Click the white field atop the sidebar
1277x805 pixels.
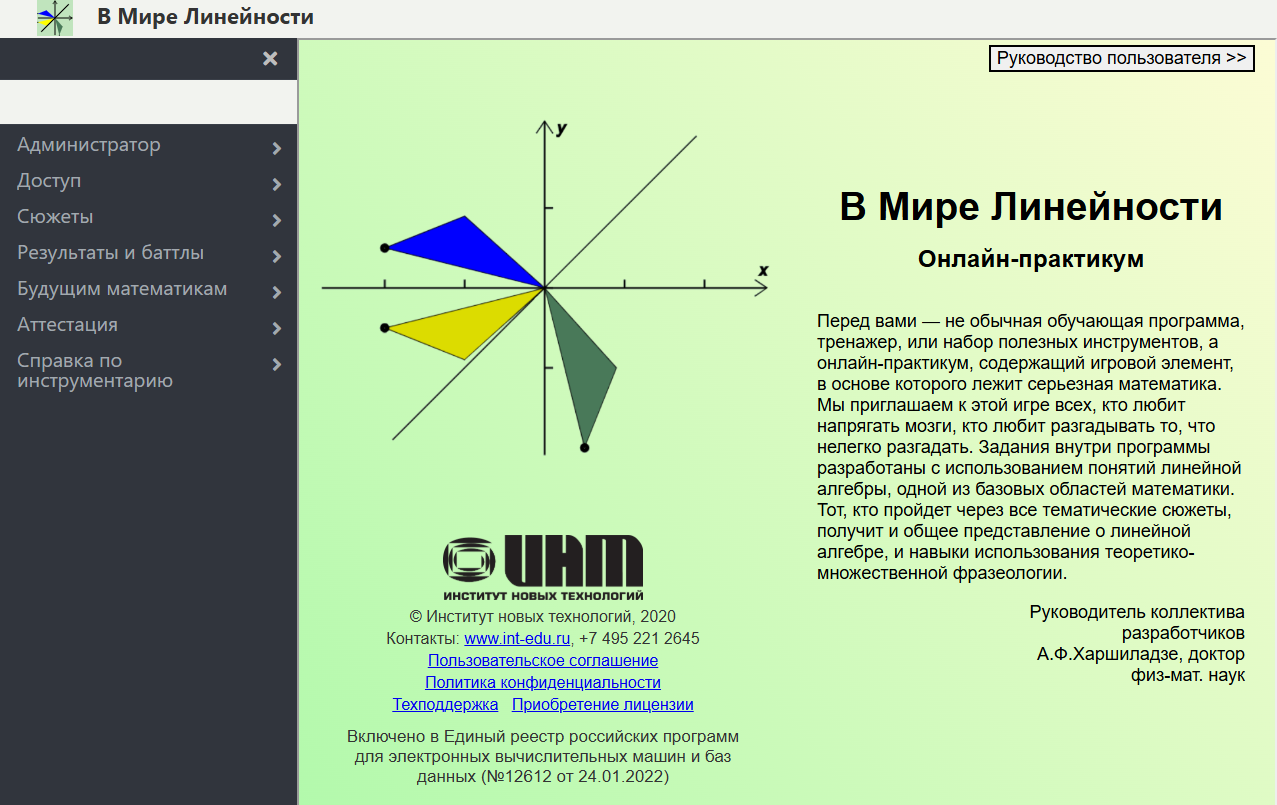tap(148, 101)
